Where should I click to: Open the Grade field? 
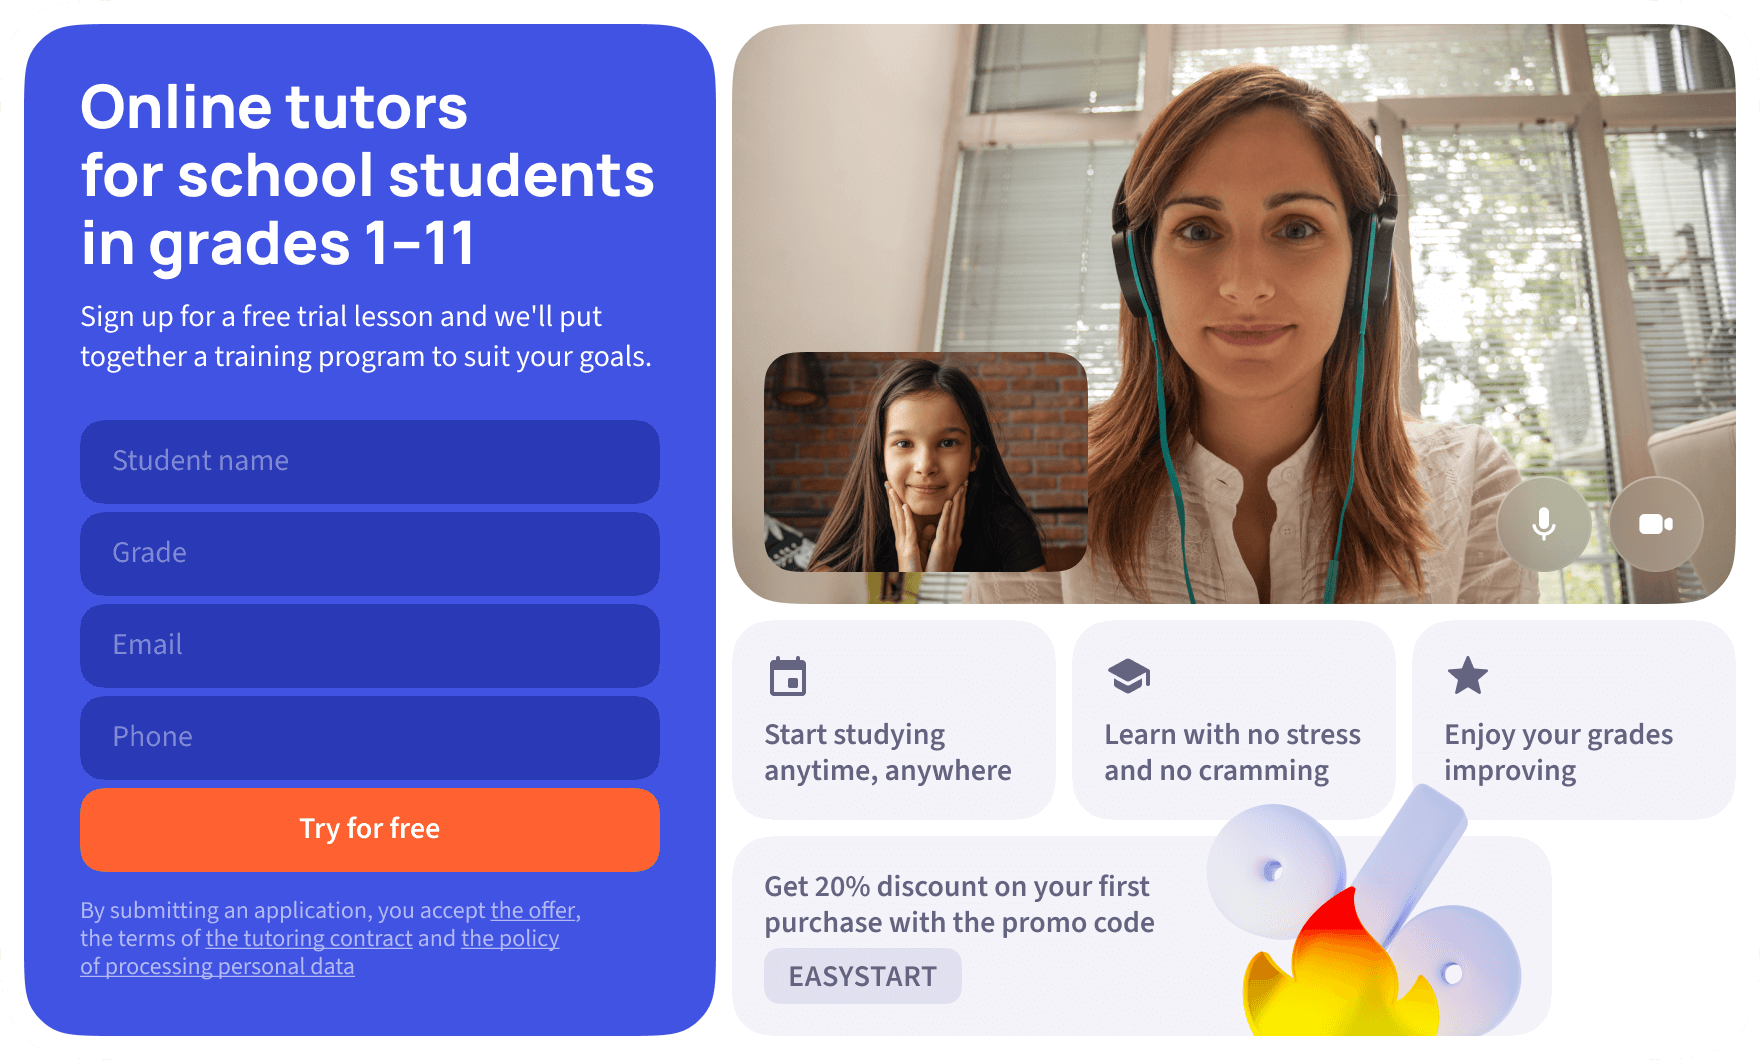coord(370,553)
